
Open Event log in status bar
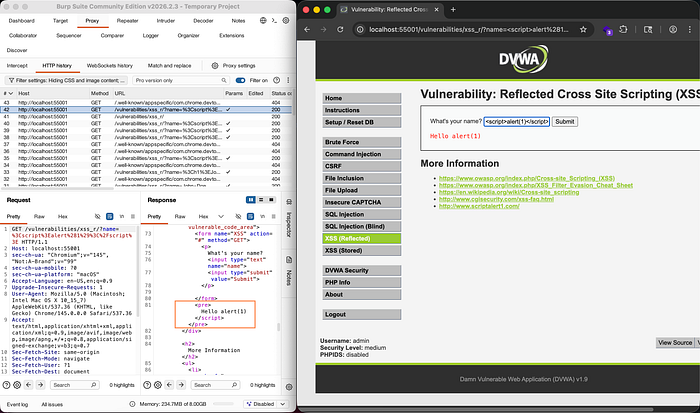coord(17,405)
